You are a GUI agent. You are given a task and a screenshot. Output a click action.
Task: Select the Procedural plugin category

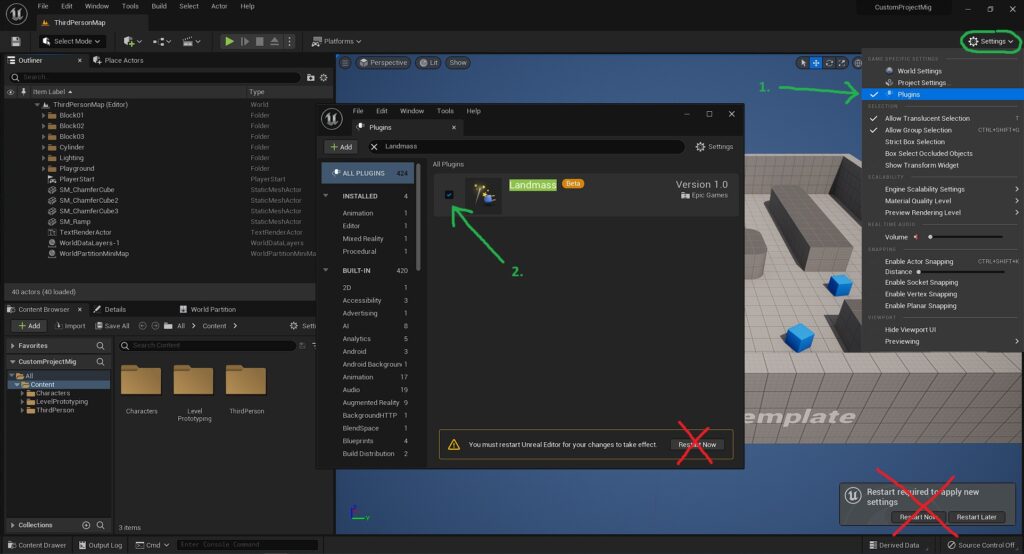pyautogui.click(x=359, y=252)
